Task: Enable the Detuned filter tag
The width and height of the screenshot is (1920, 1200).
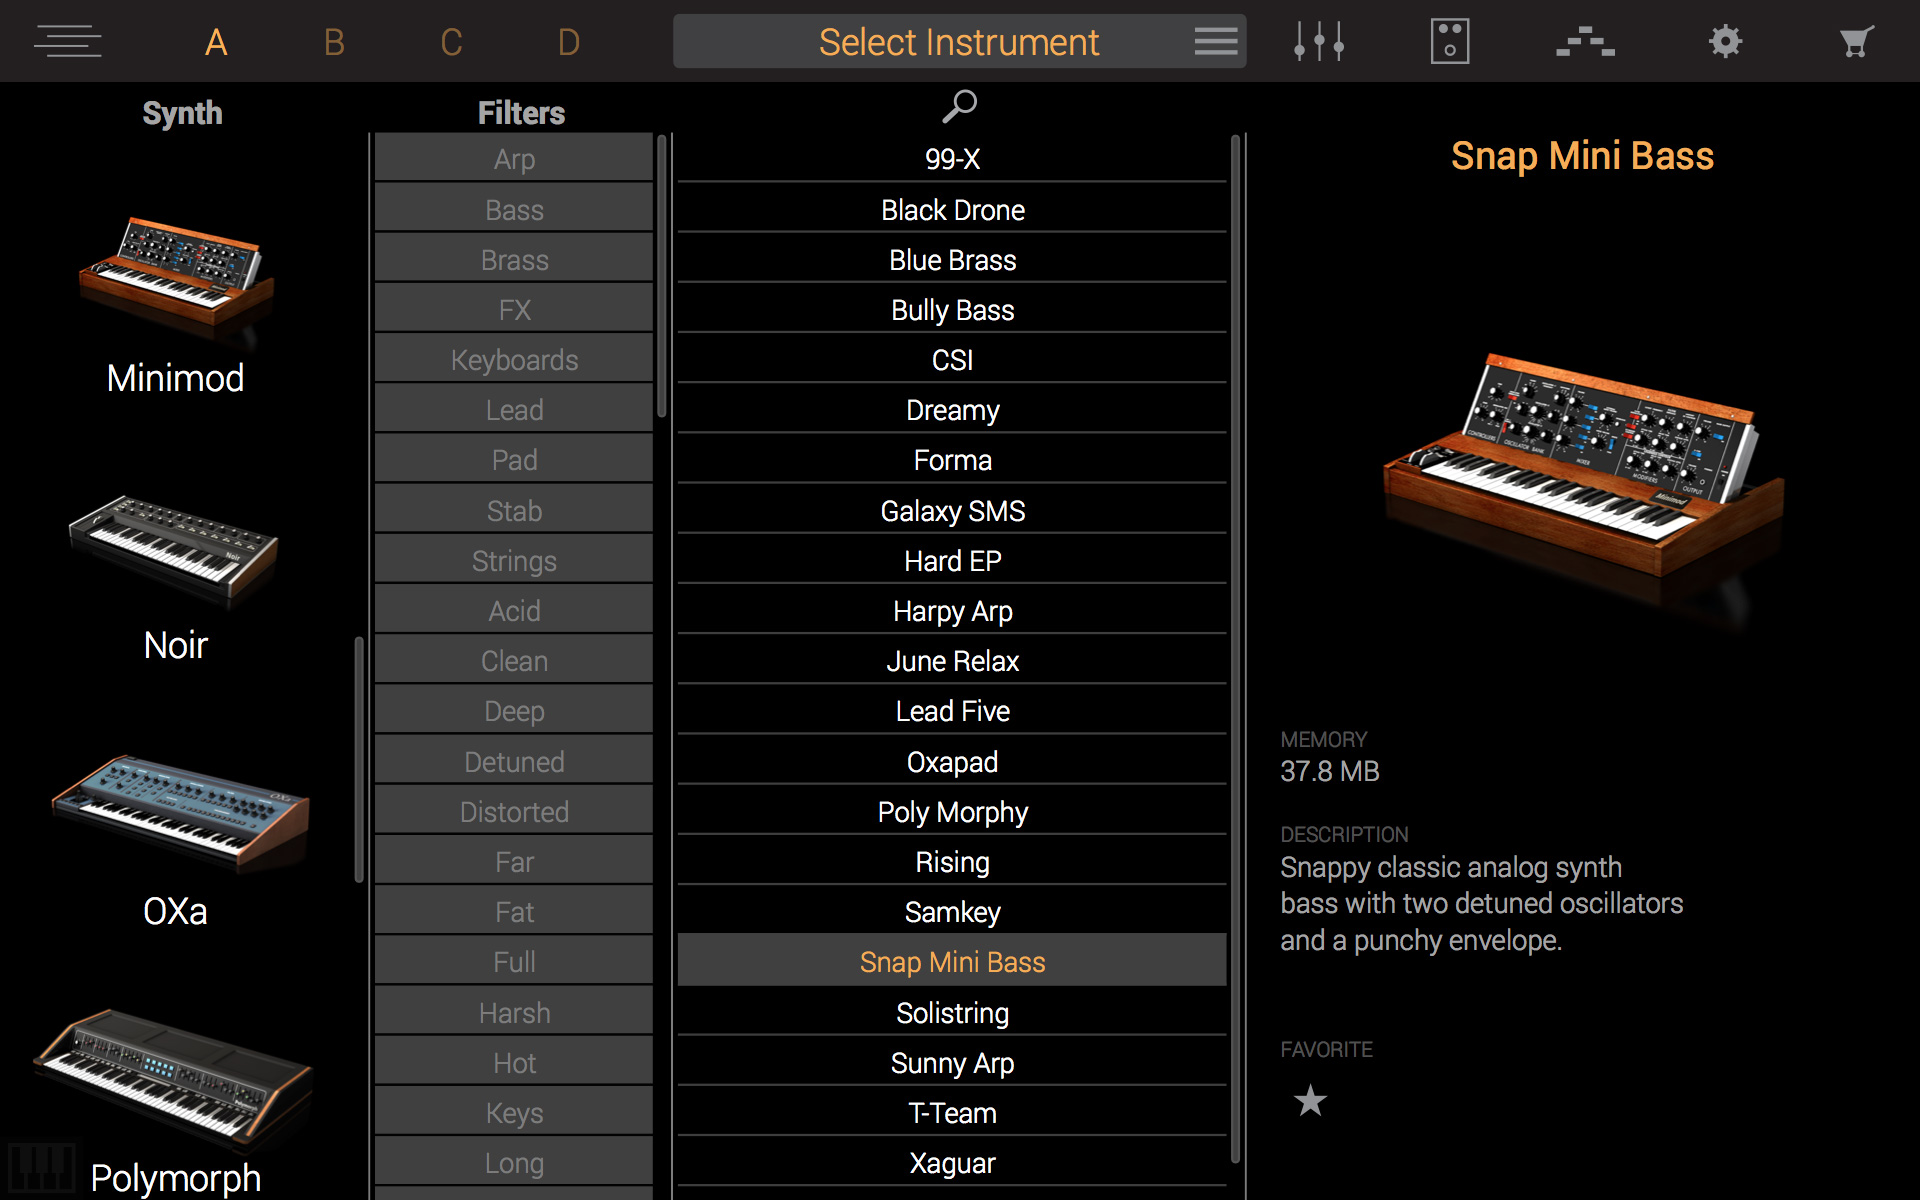Action: (x=514, y=762)
